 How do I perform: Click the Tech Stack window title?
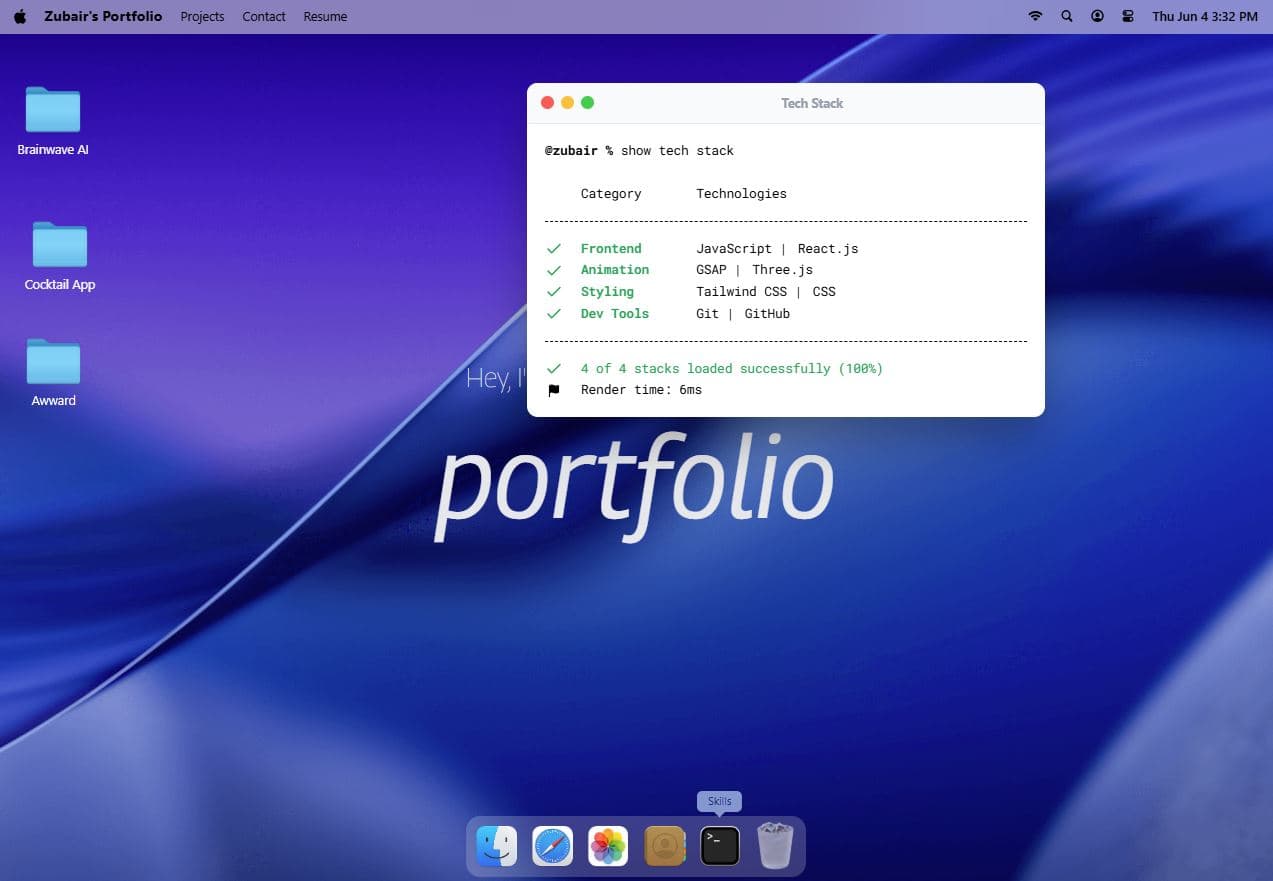[x=812, y=103]
